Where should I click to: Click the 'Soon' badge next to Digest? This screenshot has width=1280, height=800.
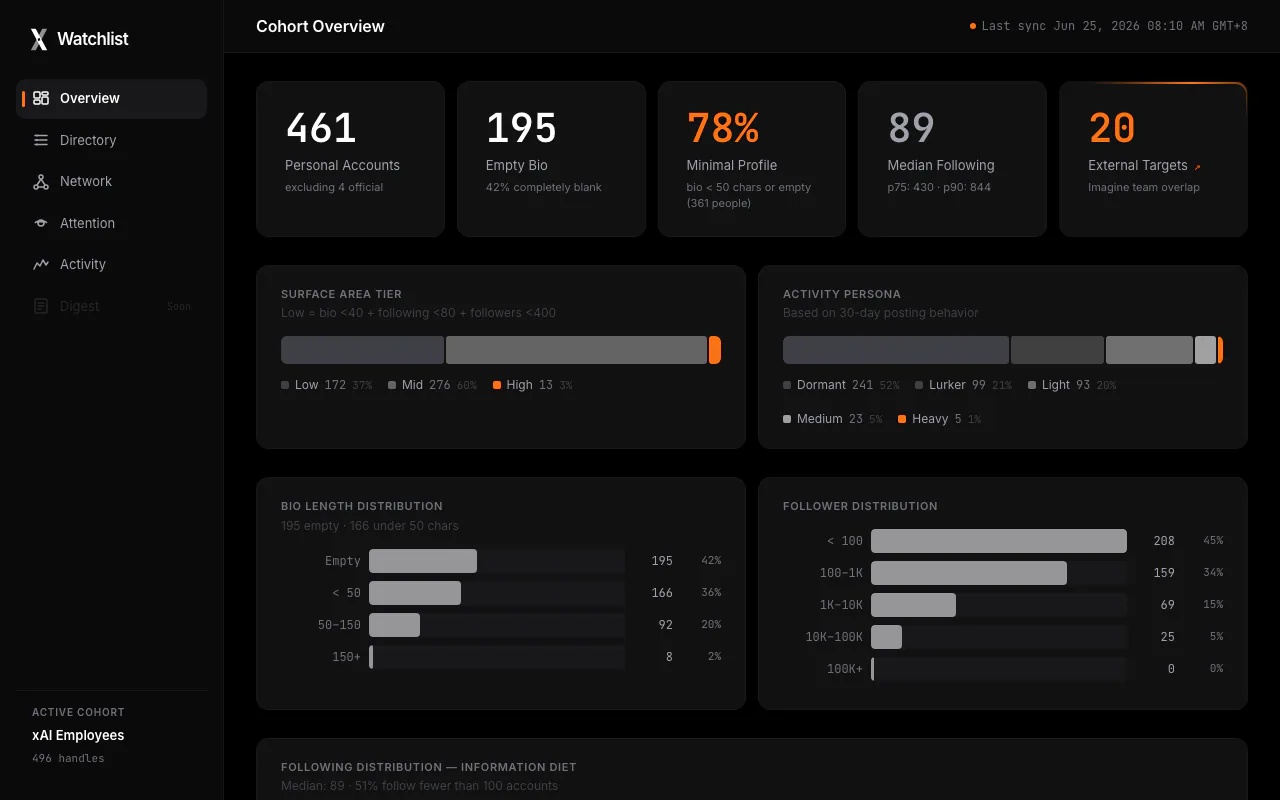[x=179, y=306]
